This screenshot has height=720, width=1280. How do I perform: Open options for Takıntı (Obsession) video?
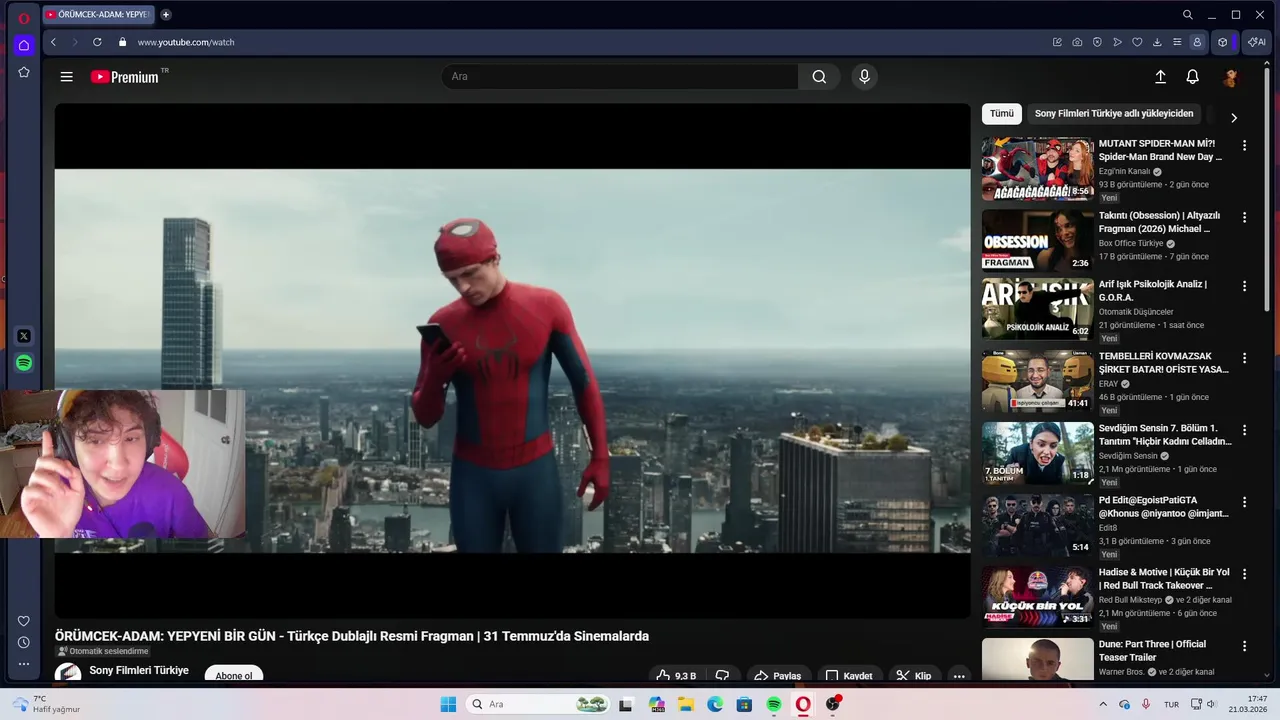(x=1244, y=218)
